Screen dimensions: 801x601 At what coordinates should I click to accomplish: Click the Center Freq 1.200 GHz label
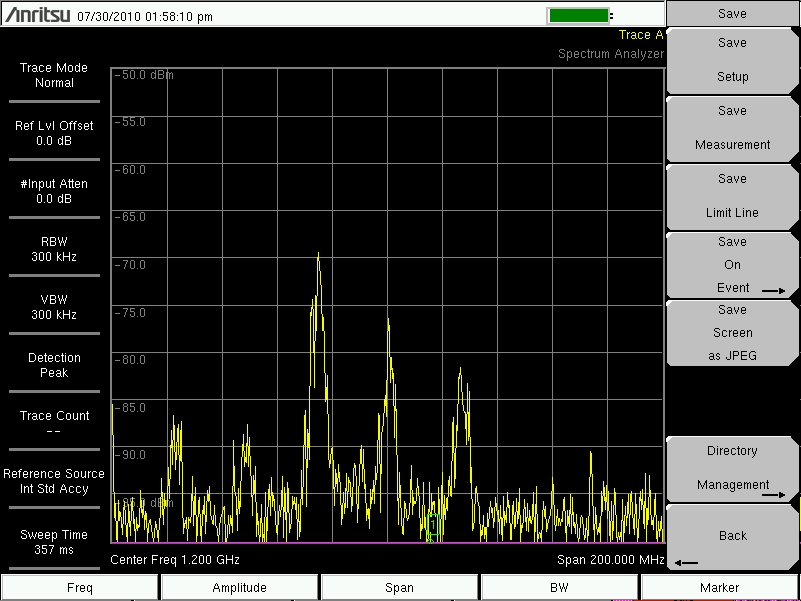click(175, 560)
